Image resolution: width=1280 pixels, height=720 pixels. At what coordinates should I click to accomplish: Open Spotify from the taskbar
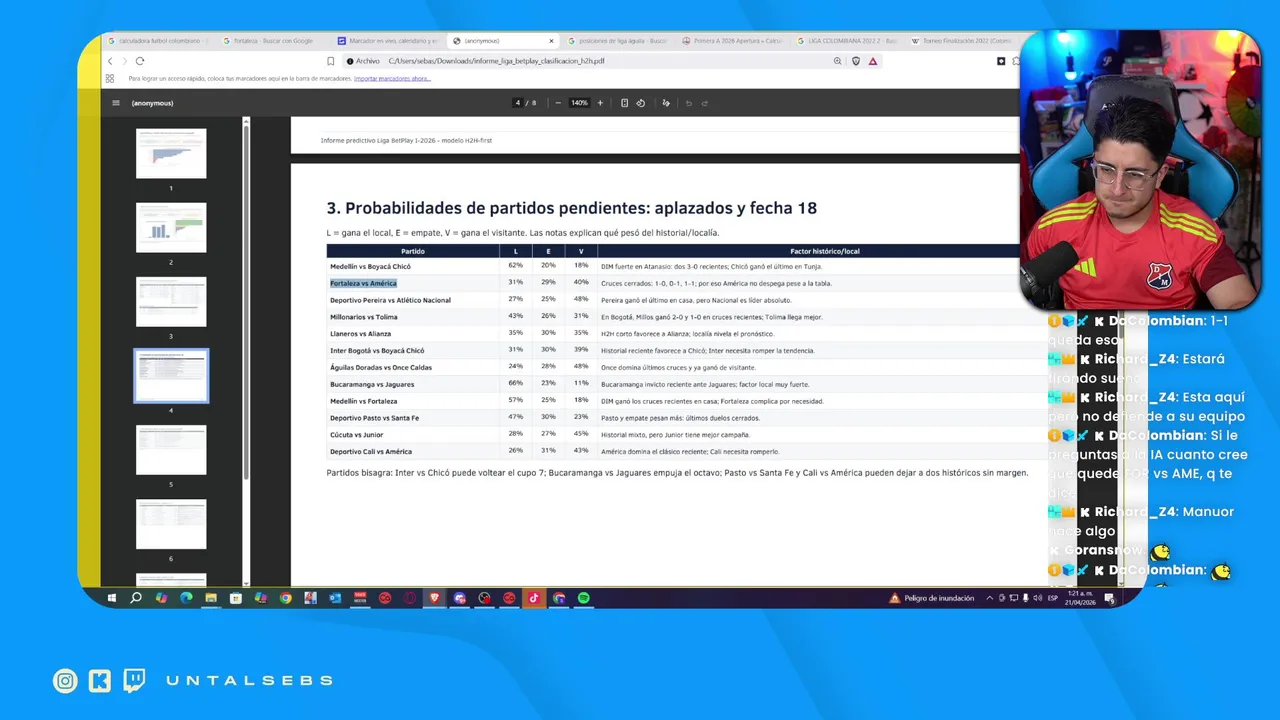coord(583,598)
